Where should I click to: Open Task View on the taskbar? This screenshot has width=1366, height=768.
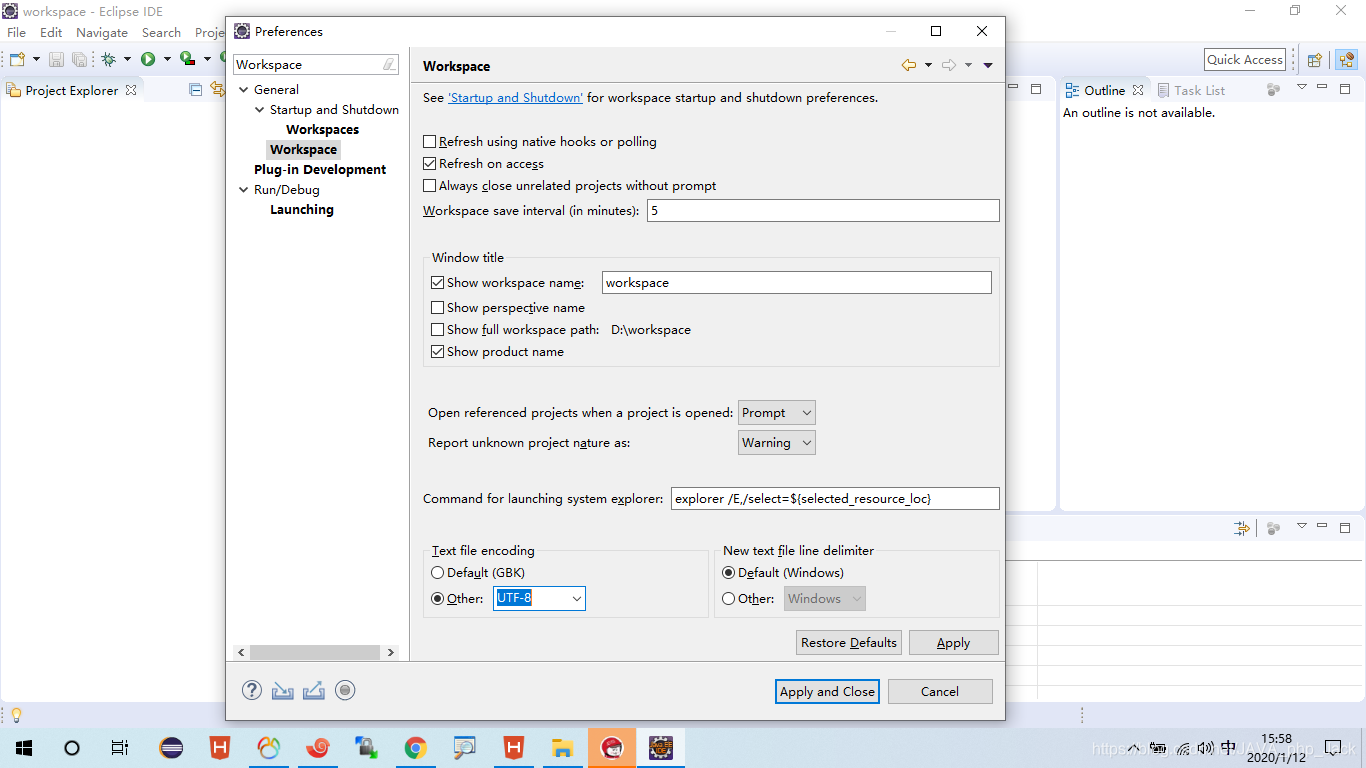120,747
